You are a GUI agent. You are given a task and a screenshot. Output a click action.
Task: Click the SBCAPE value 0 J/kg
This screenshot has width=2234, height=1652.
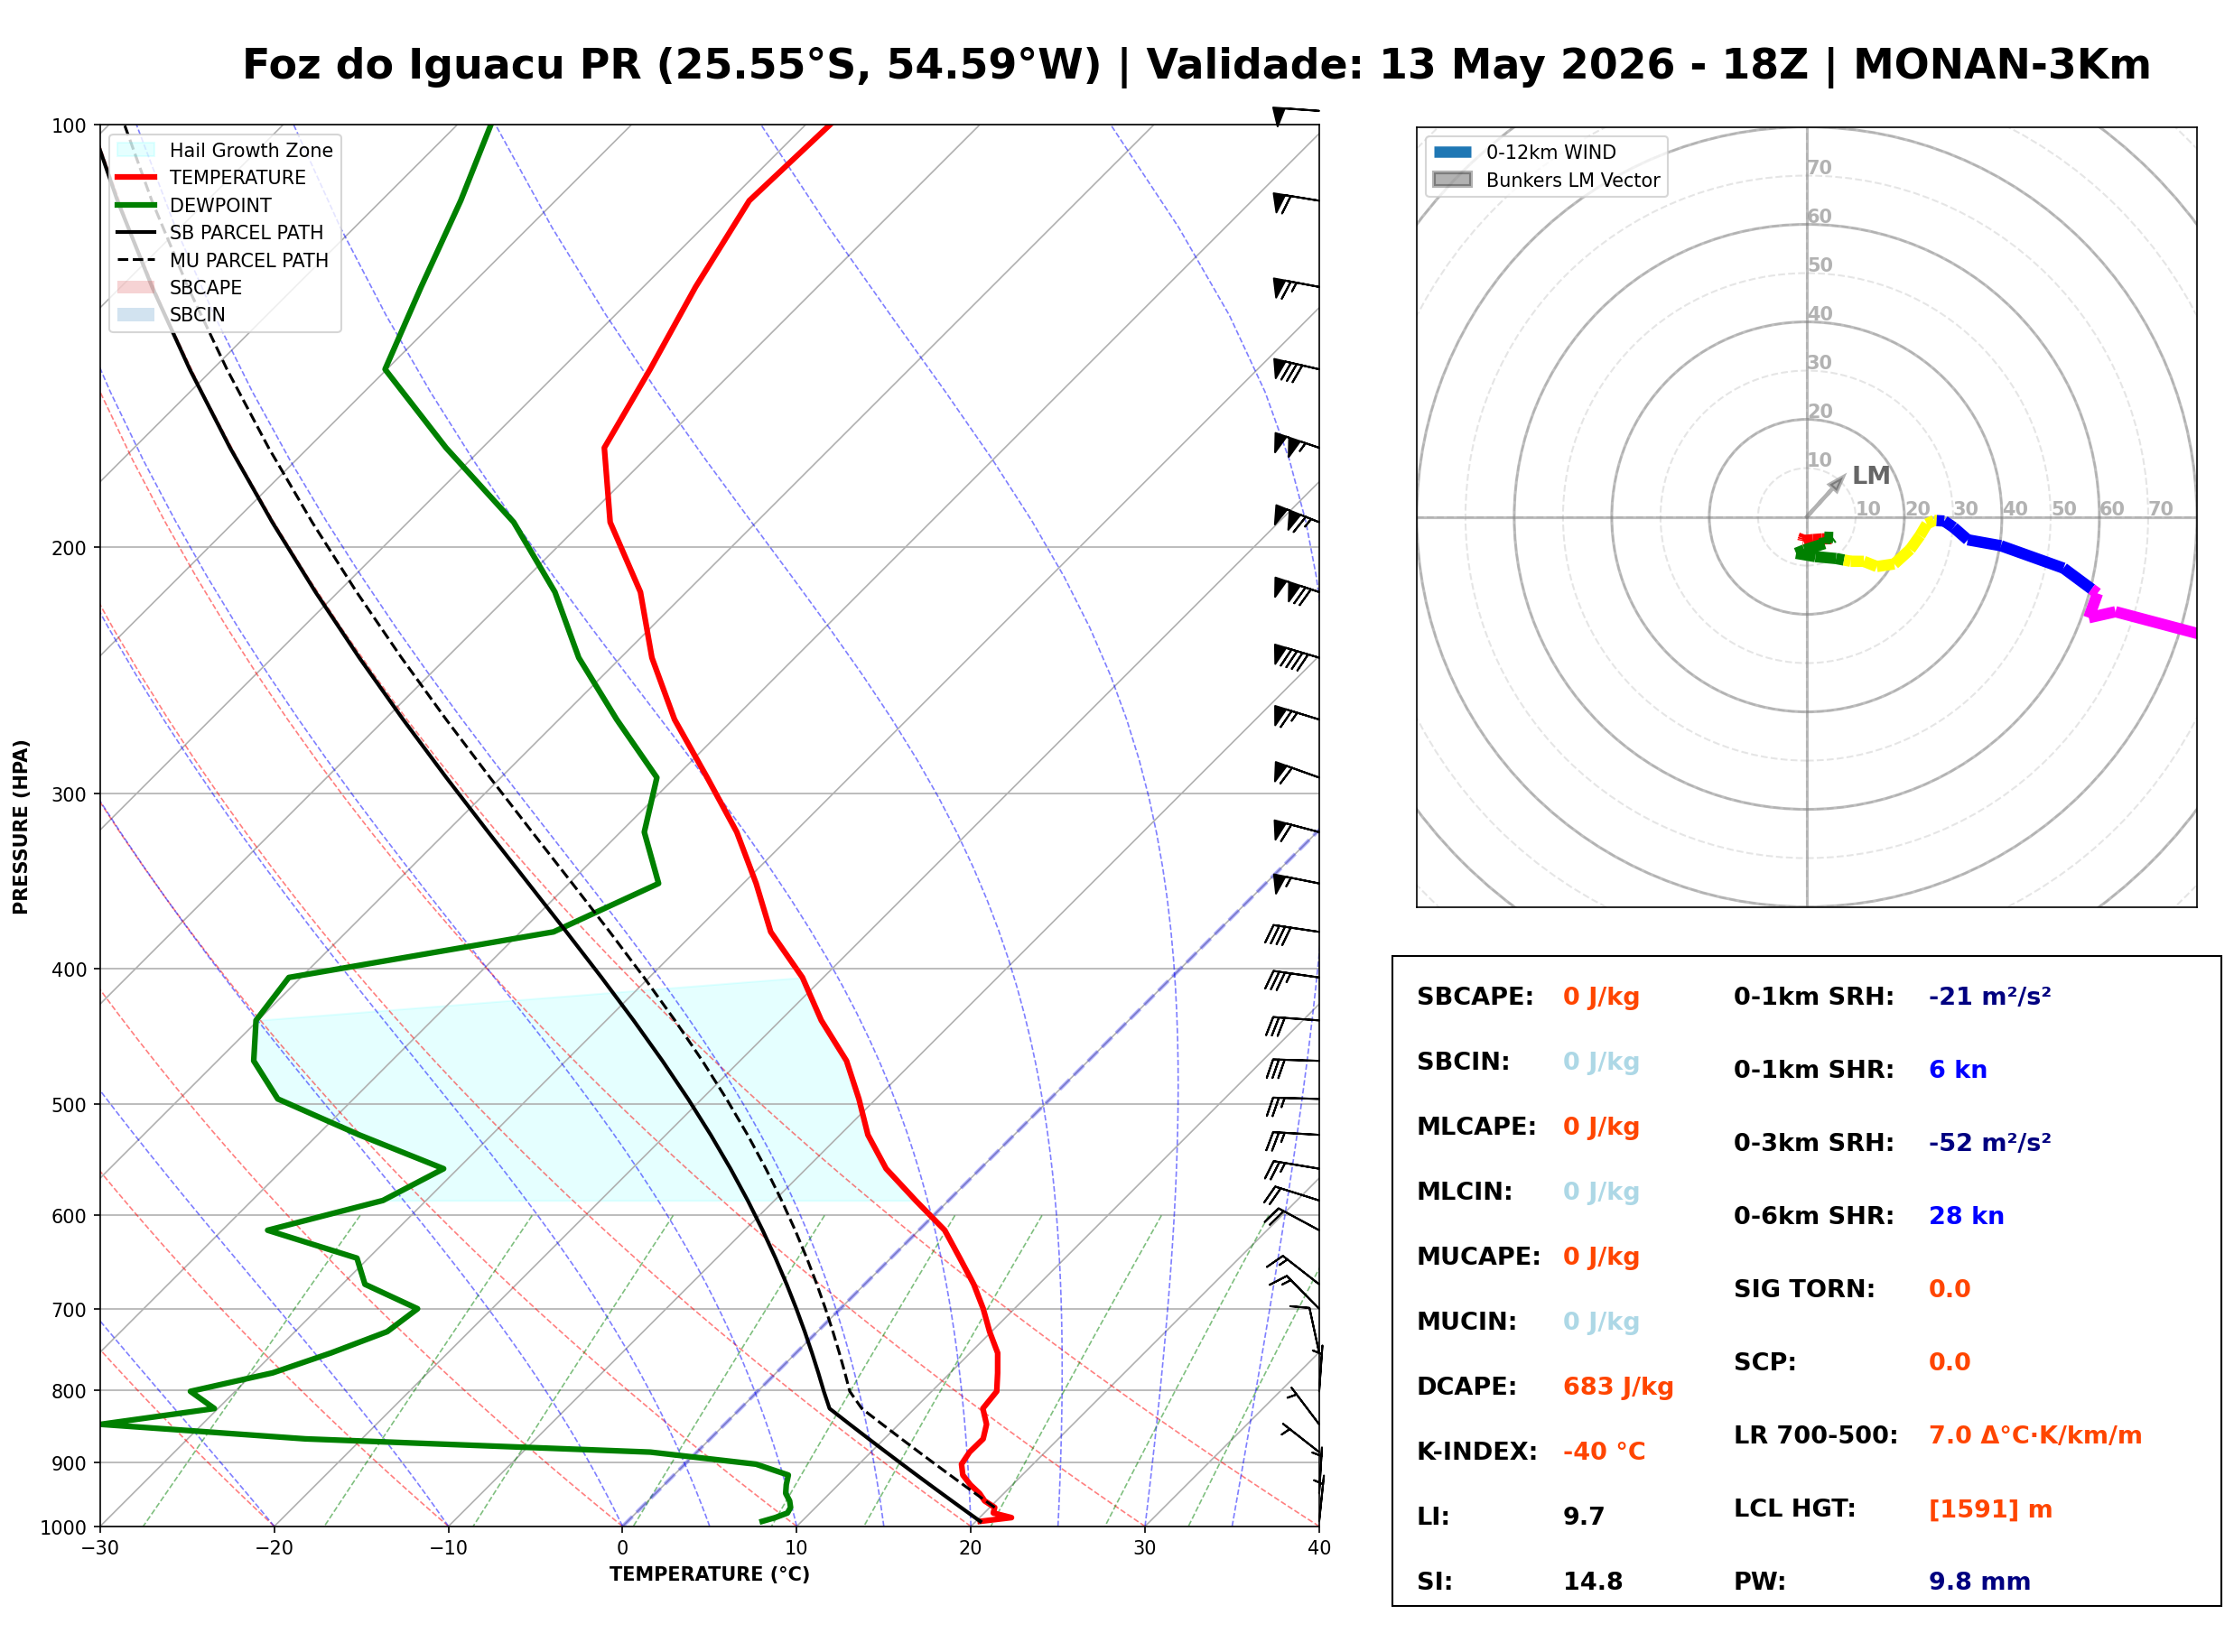coord(1601,997)
